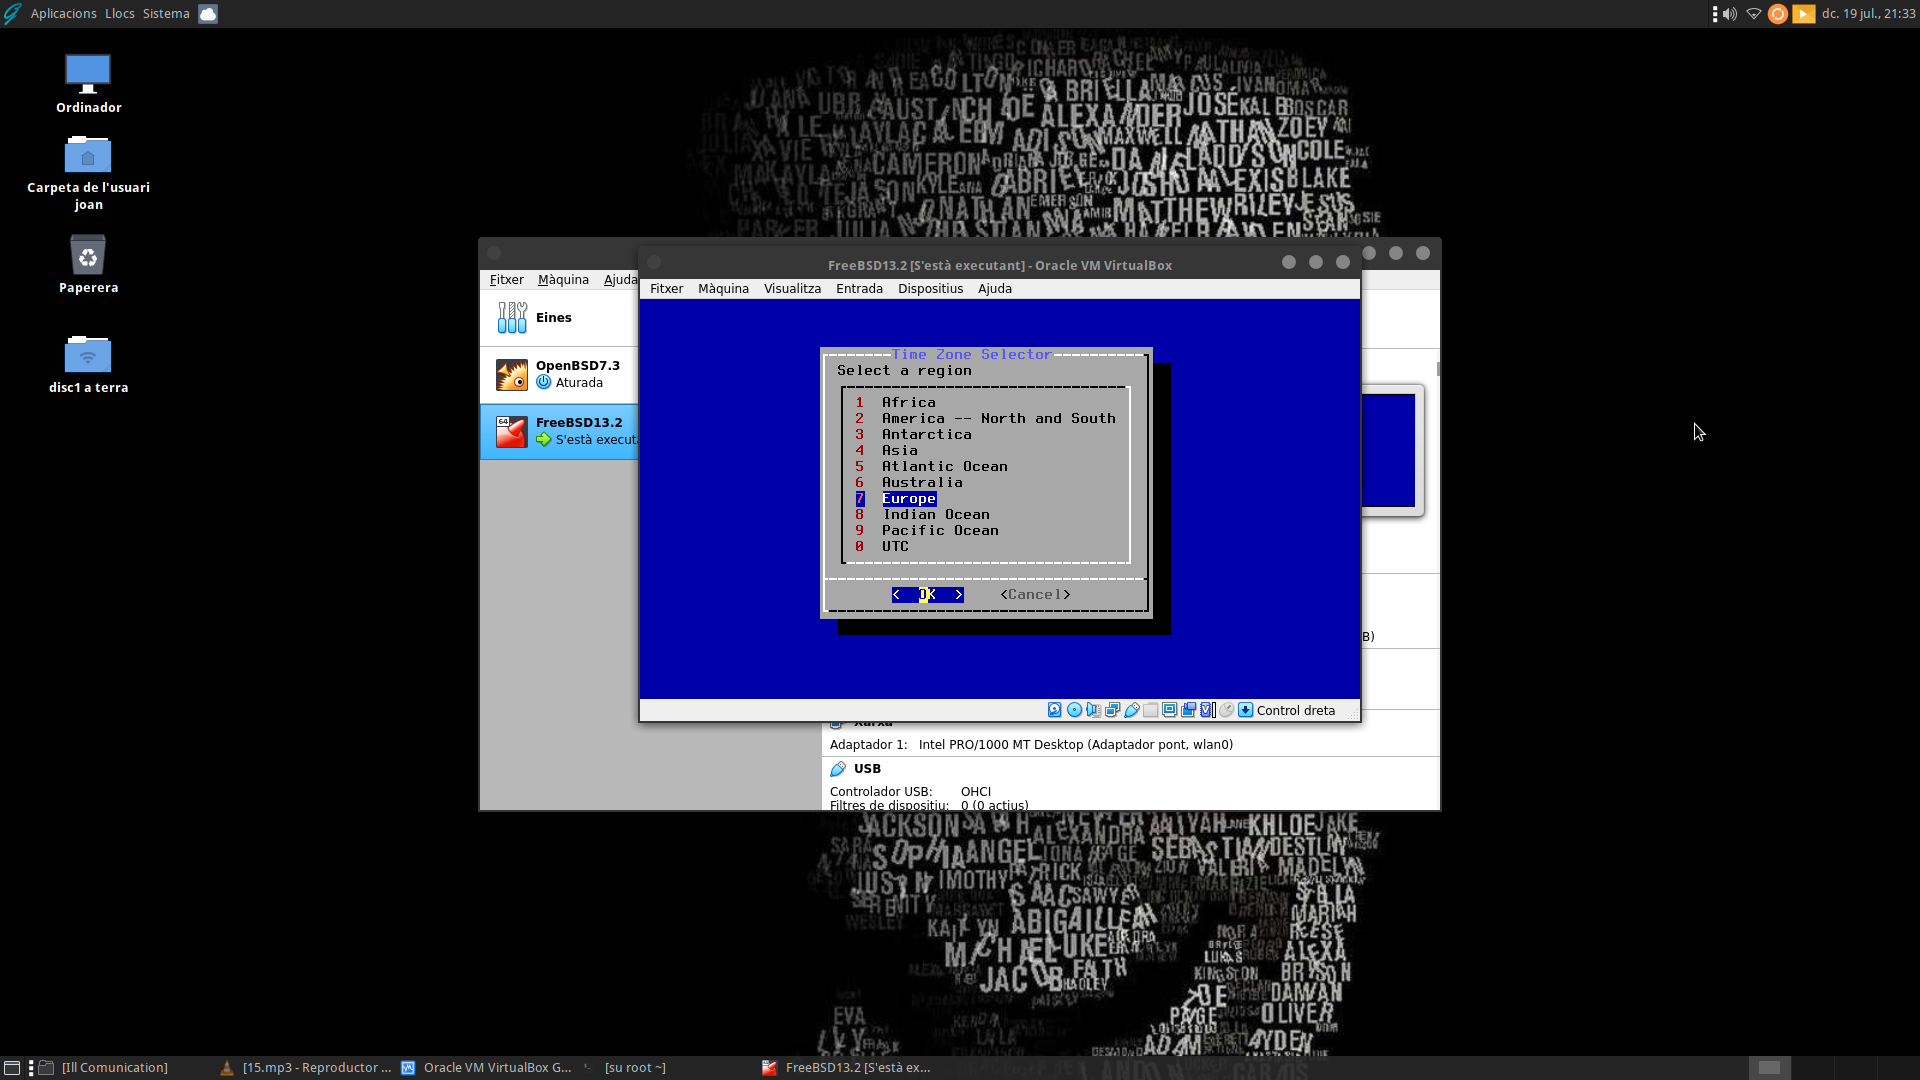Click the mouse integration status icon
This screenshot has width=1920, height=1080.
point(1226,710)
